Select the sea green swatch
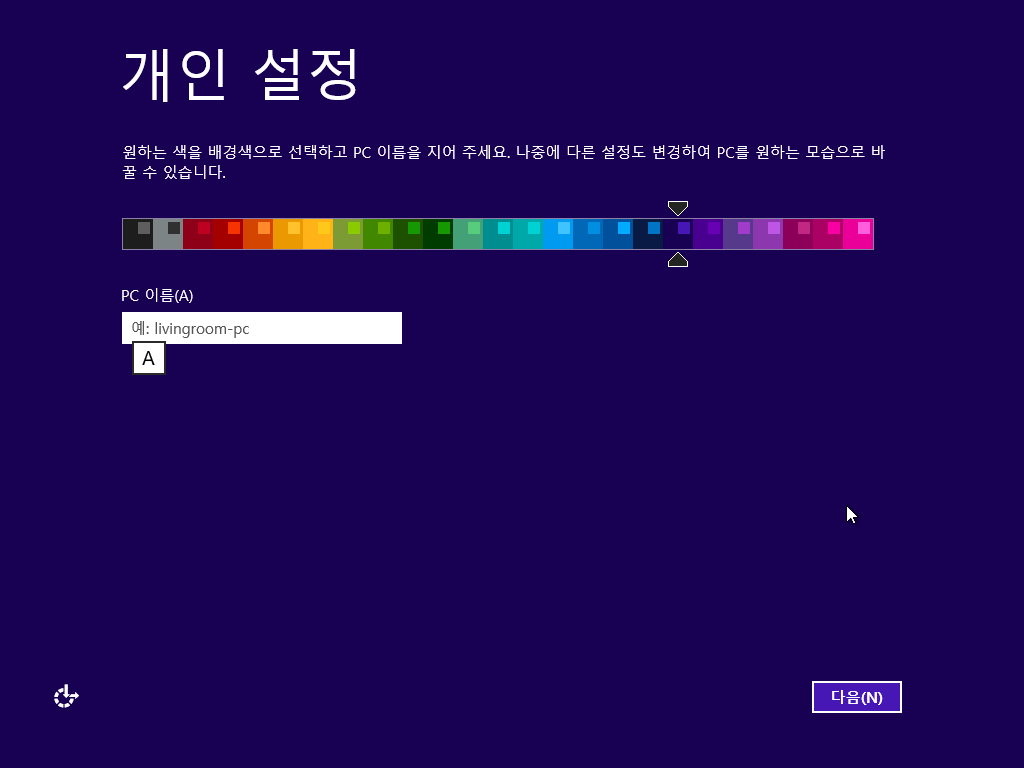The height and width of the screenshot is (768, 1024). (468, 234)
